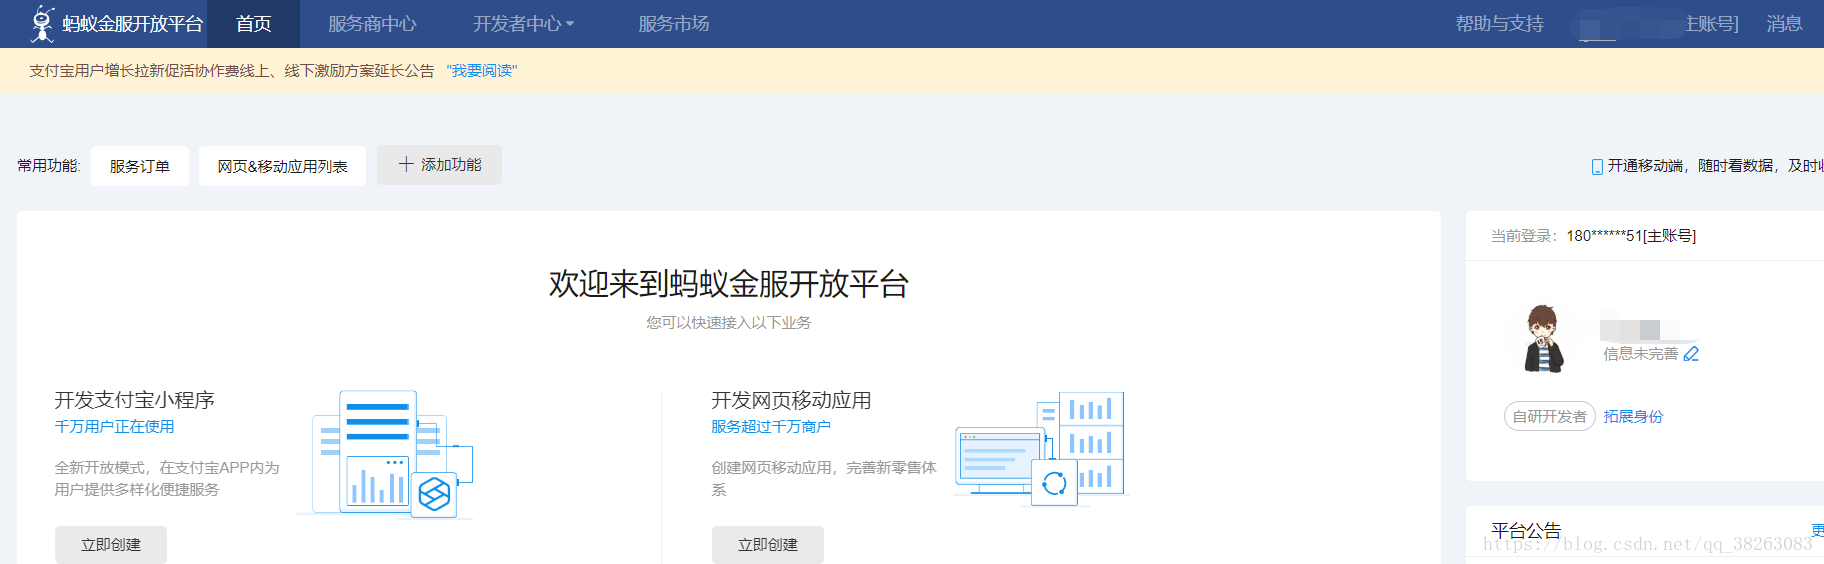Open the 服务商中心 menu item
The image size is (1824, 564).
click(x=372, y=24)
